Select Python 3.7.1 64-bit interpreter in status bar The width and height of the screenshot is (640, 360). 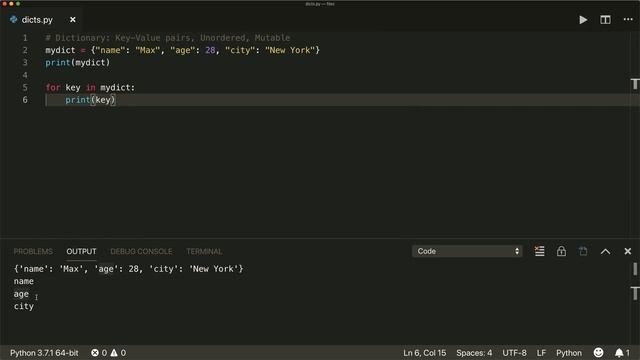44,353
